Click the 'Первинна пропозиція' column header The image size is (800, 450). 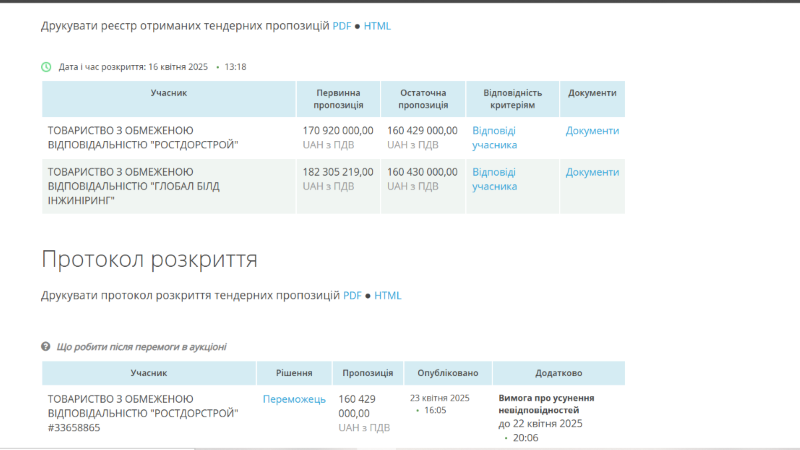[x=338, y=98]
